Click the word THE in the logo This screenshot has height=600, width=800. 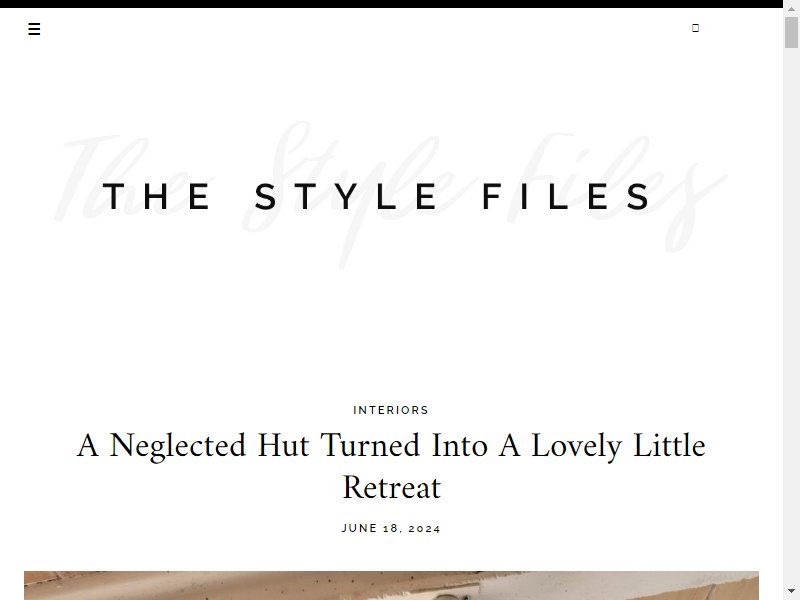156,196
